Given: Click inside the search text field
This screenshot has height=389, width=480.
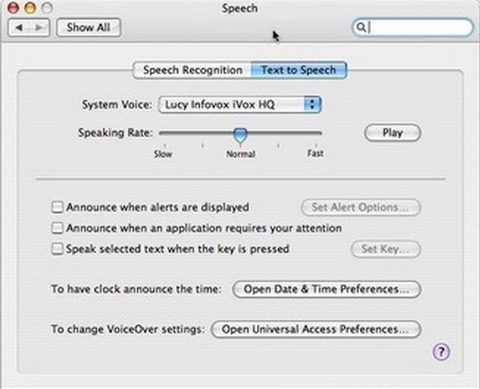Looking at the screenshot, I should (419, 27).
